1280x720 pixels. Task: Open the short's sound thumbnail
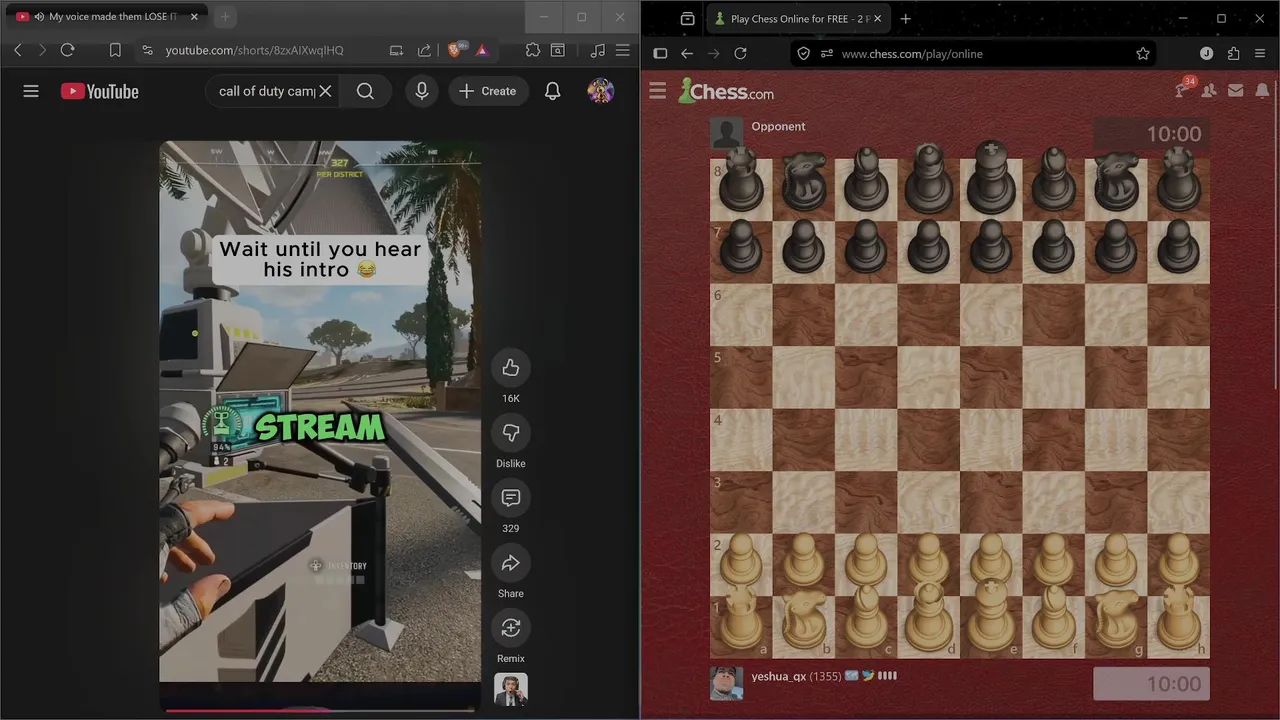pyautogui.click(x=511, y=690)
